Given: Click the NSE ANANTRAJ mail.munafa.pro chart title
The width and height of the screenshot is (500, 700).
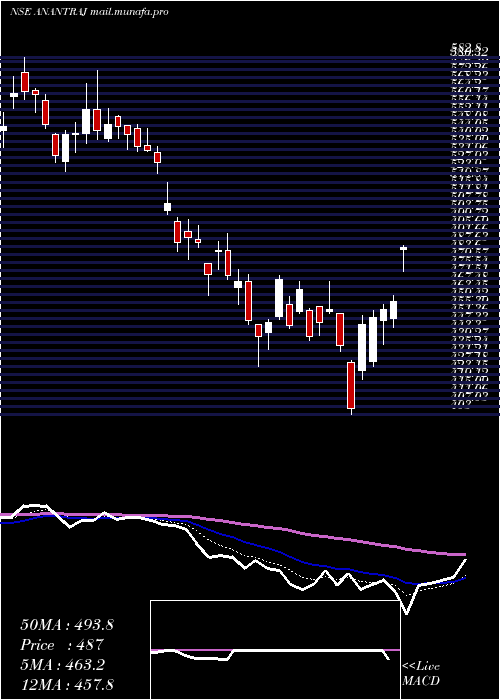Looking at the screenshot, I should pos(89,12).
